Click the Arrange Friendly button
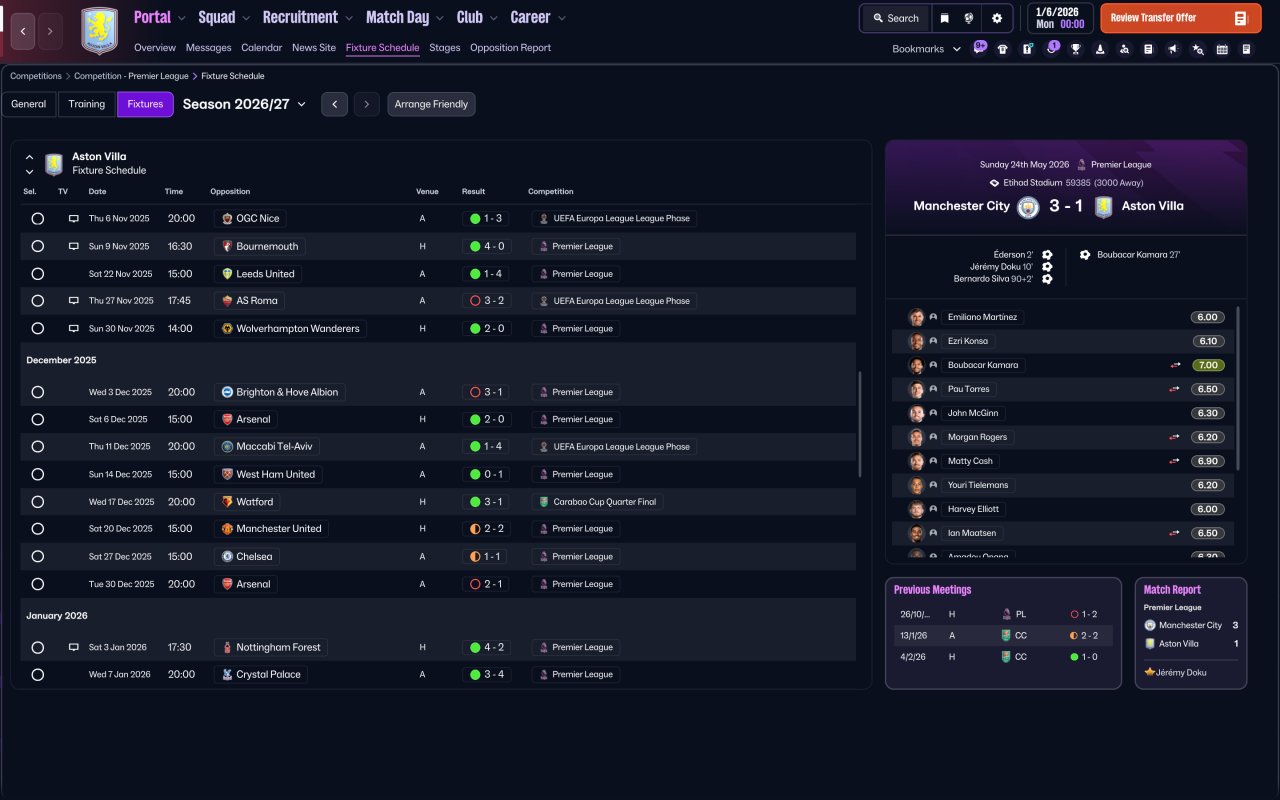Screen dimensions: 1280x800 pos(431,104)
